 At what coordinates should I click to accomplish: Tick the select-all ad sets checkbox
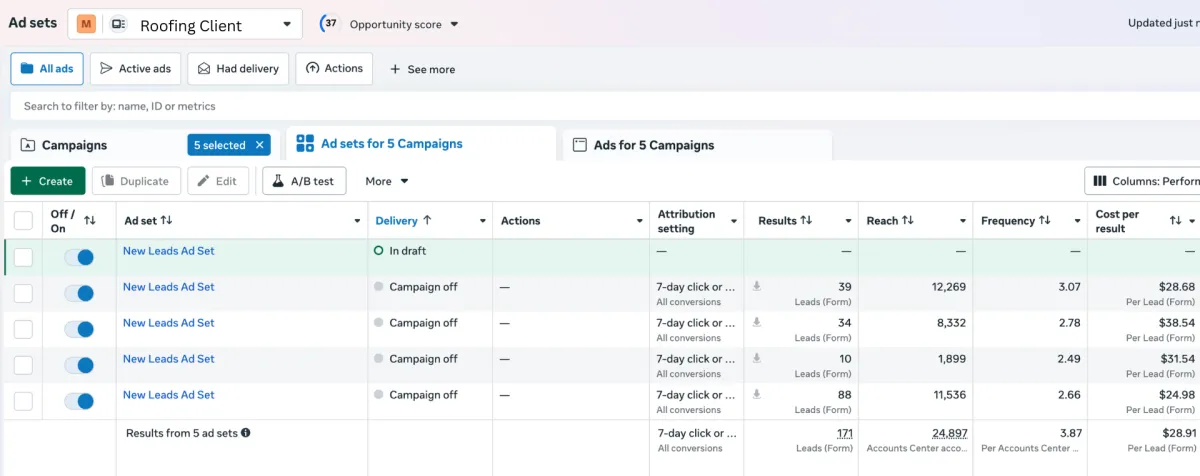[23, 221]
